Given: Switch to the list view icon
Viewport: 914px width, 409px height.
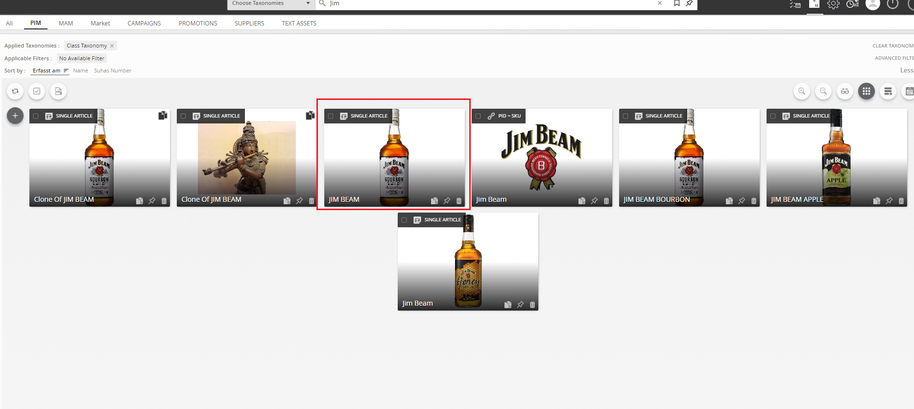Looking at the screenshot, I should click(888, 91).
